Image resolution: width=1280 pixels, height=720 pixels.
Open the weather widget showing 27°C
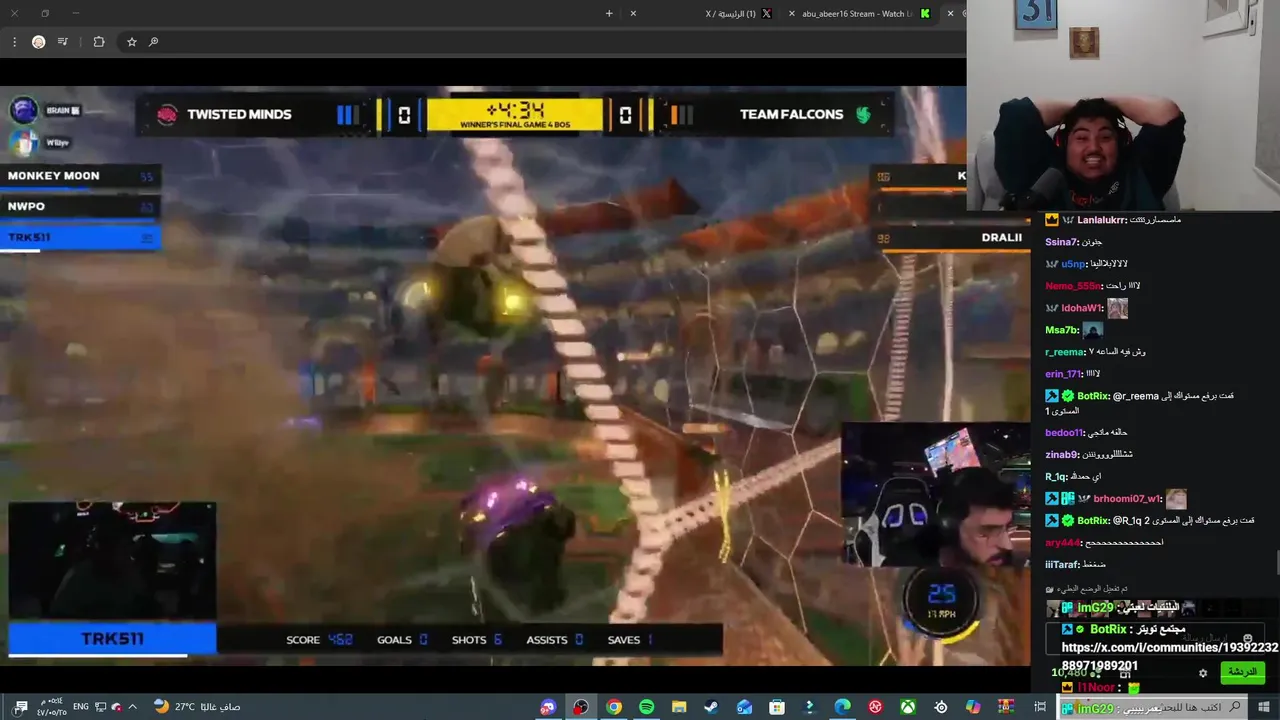196,707
